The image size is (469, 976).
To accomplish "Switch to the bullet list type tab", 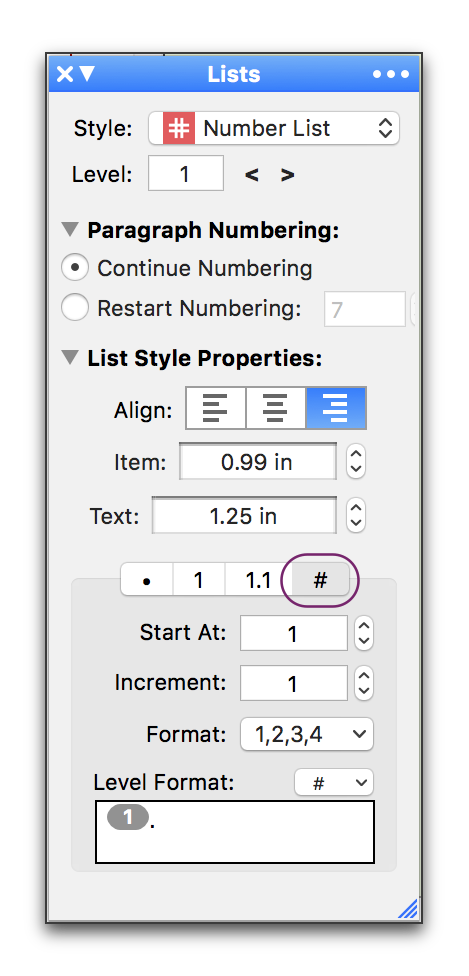I will pos(146,580).
